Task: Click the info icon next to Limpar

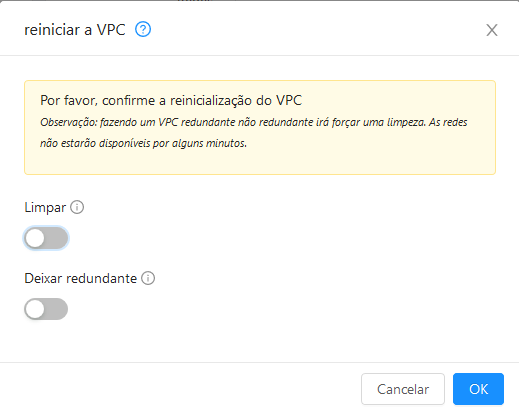Action: [x=77, y=207]
